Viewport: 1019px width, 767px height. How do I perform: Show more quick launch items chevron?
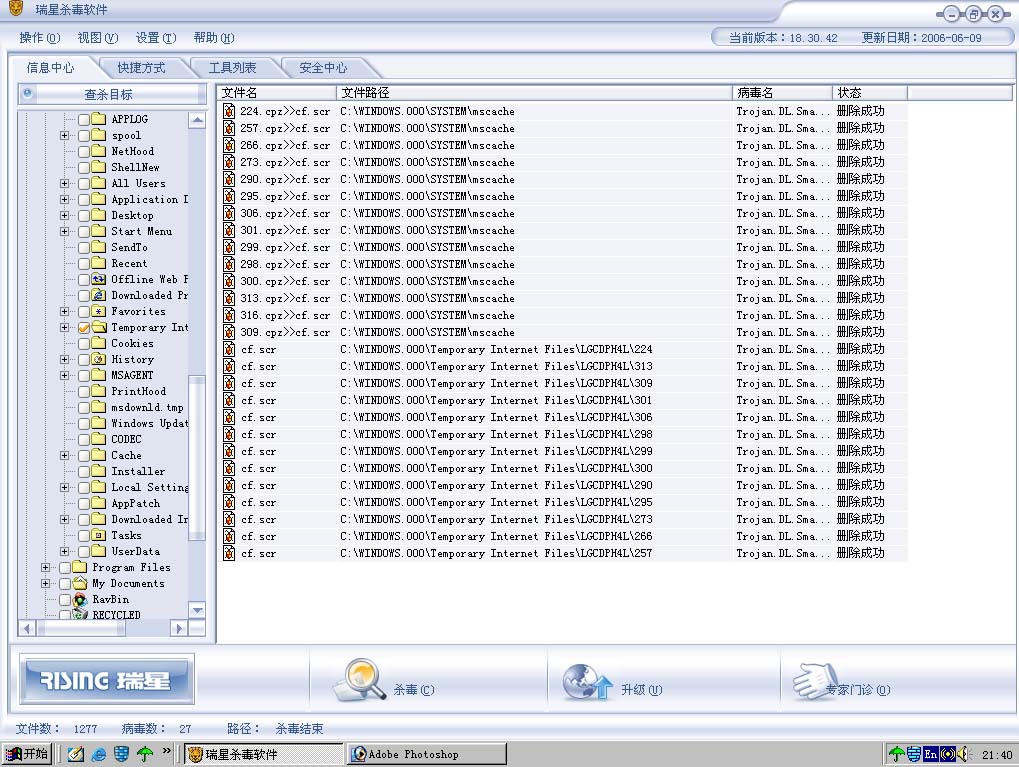coord(167,751)
